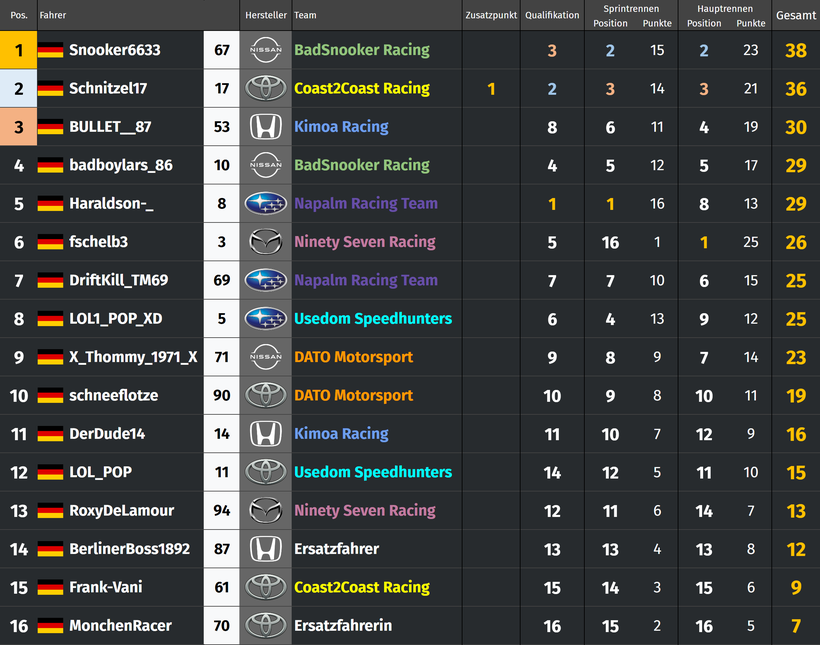Click the German flag next to LOL1_POP_XD
The width and height of the screenshot is (820, 645).
point(51,319)
